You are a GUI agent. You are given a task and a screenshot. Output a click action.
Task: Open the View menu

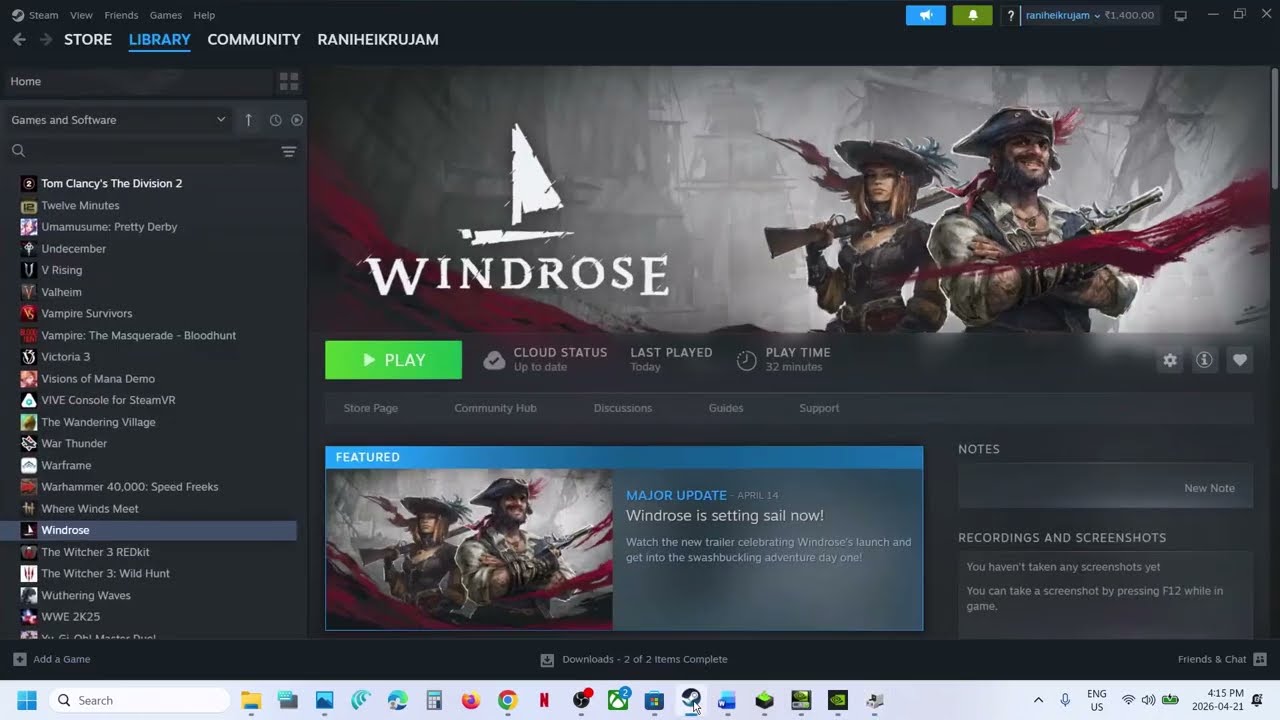tap(82, 15)
